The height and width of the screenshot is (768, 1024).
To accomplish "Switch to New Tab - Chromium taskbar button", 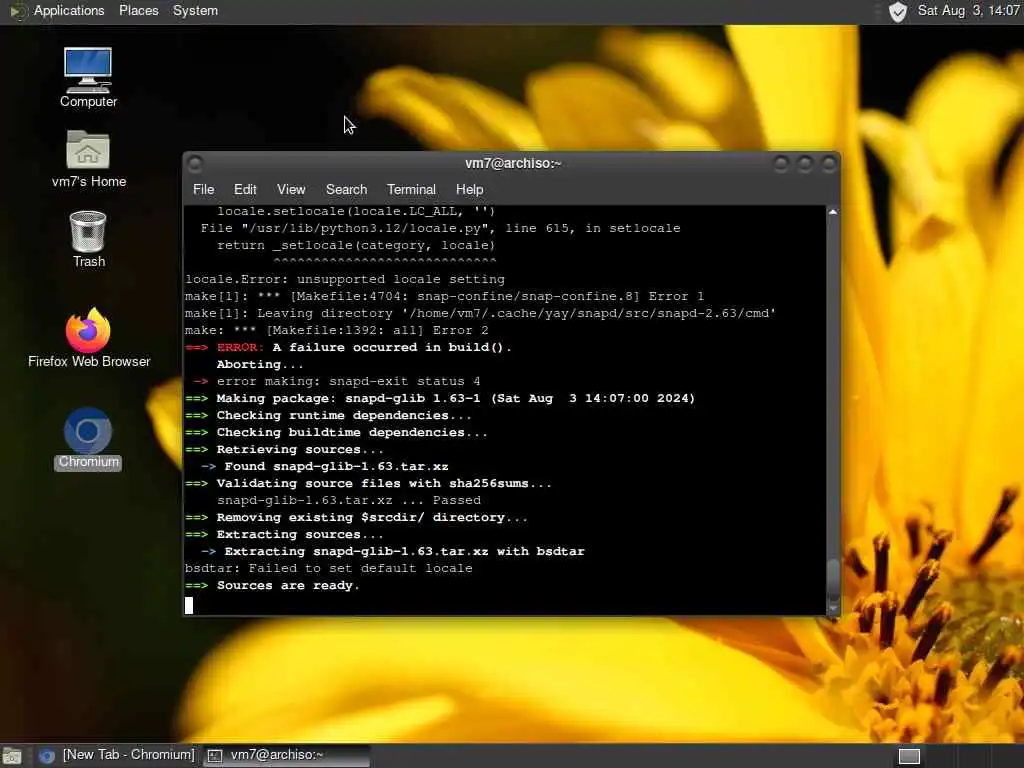I will click(118, 755).
